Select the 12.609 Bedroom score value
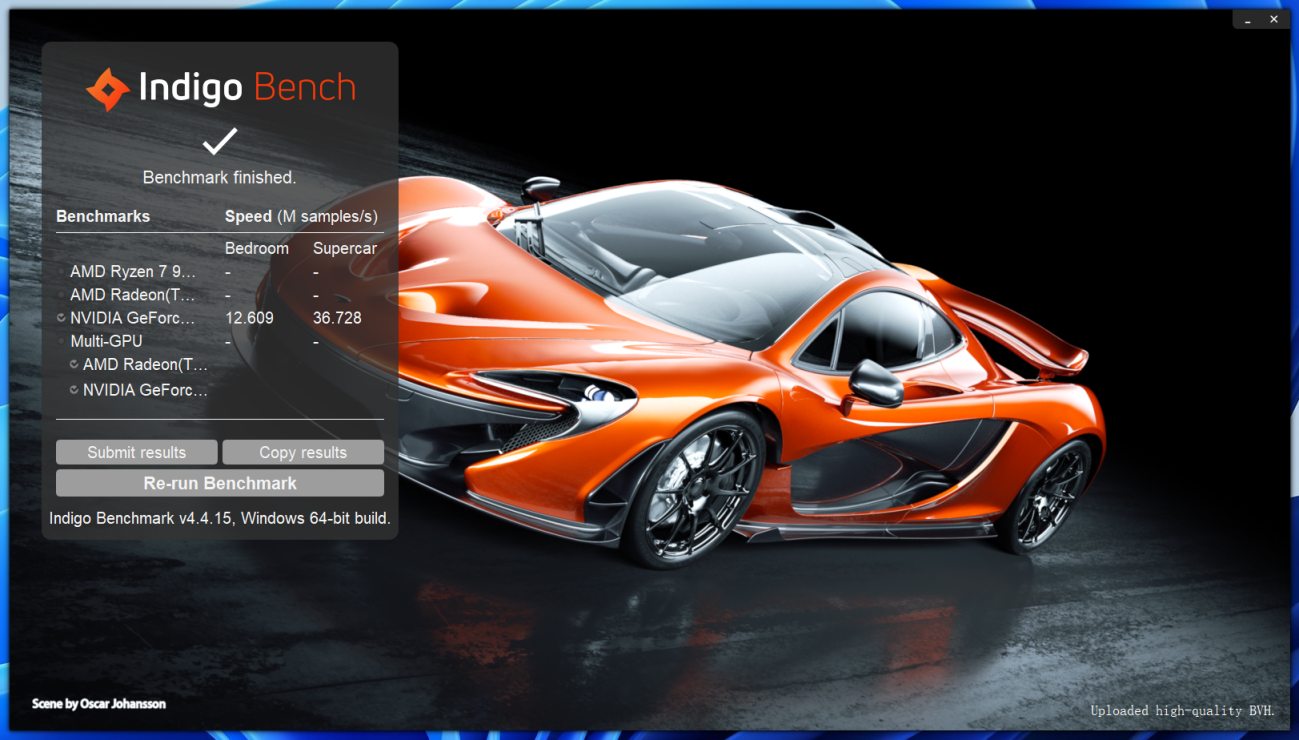Screen dimensions: 1299x740 point(249,318)
